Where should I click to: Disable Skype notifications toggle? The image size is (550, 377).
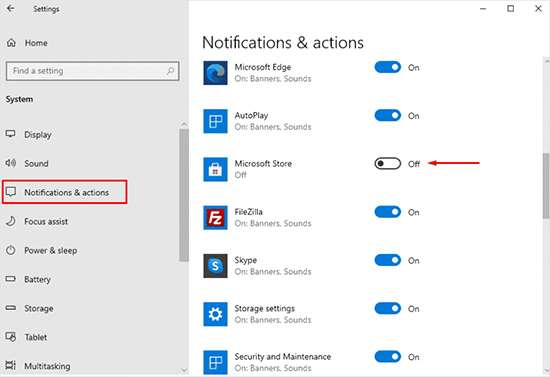point(388,260)
